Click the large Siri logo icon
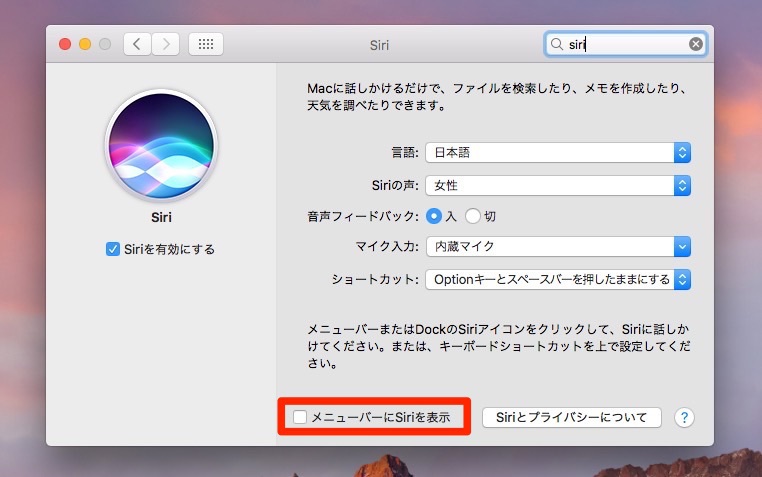Viewport: 762px width, 477px height. [x=161, y=145]
